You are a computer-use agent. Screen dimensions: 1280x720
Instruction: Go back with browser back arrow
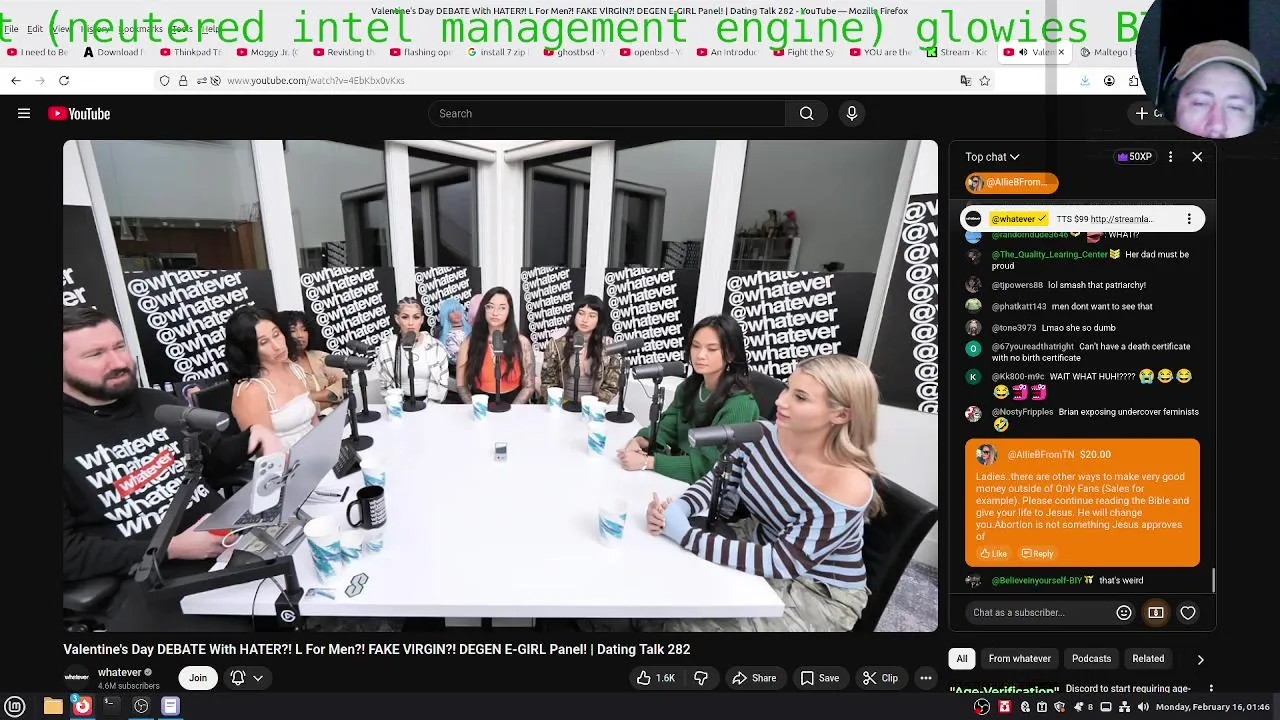(16, 80)
